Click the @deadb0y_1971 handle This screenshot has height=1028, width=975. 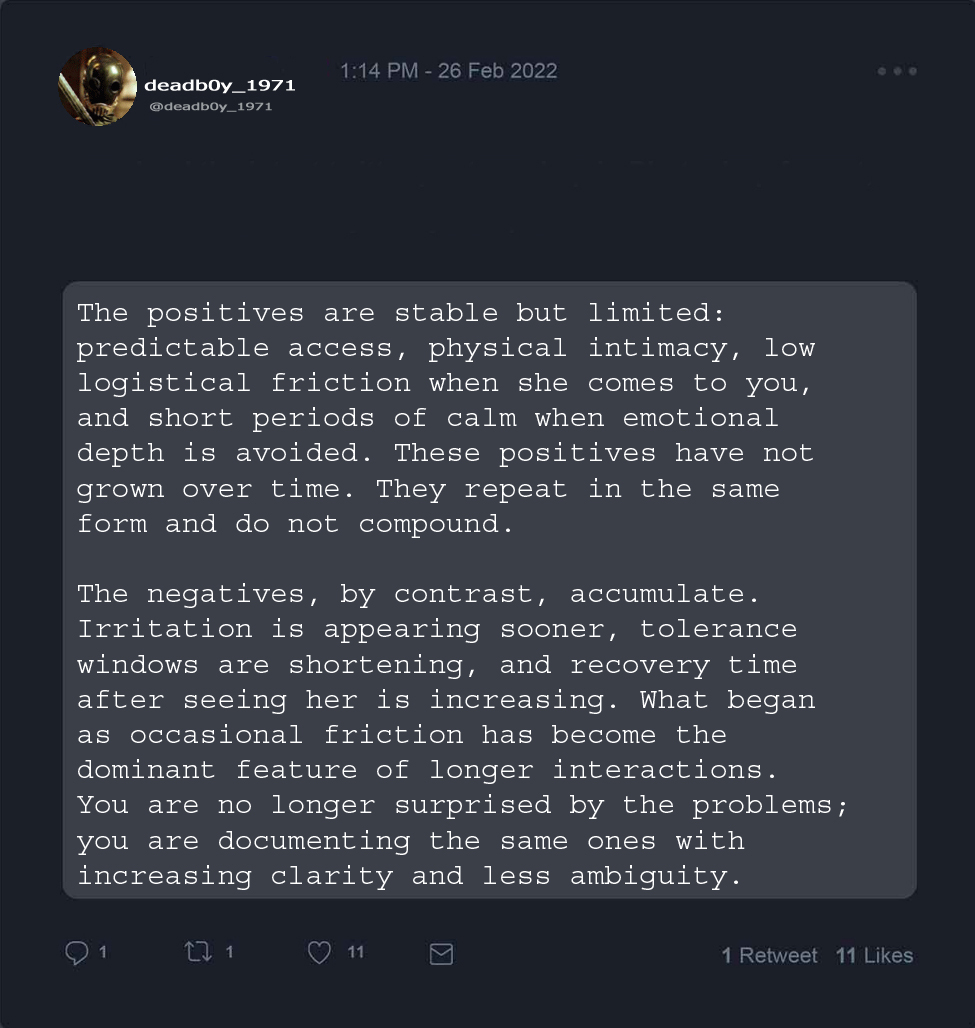pos(210,106)
